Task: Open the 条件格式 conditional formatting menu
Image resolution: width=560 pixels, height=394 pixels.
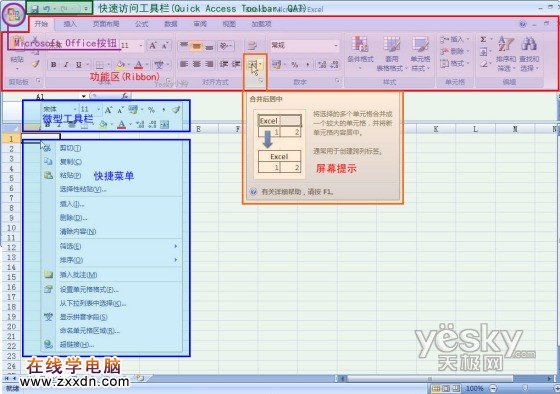Action: point(360,53)
